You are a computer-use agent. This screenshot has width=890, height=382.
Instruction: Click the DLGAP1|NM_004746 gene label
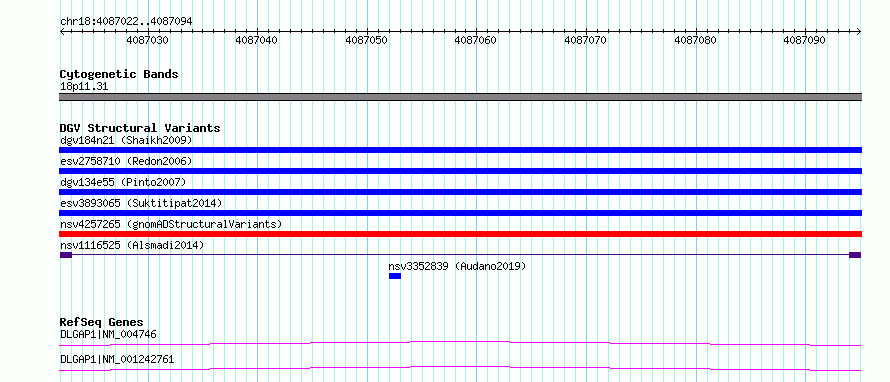coord(108,334)
